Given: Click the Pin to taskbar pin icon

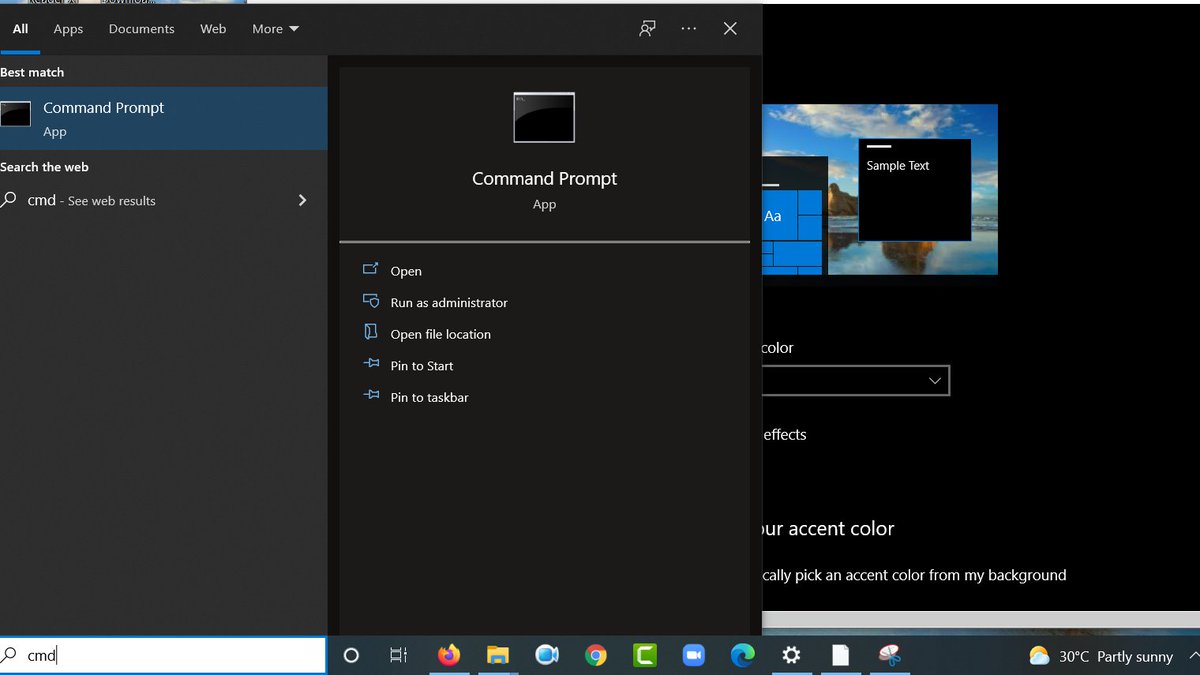Looking at the screenshot, I should point(371,396).
